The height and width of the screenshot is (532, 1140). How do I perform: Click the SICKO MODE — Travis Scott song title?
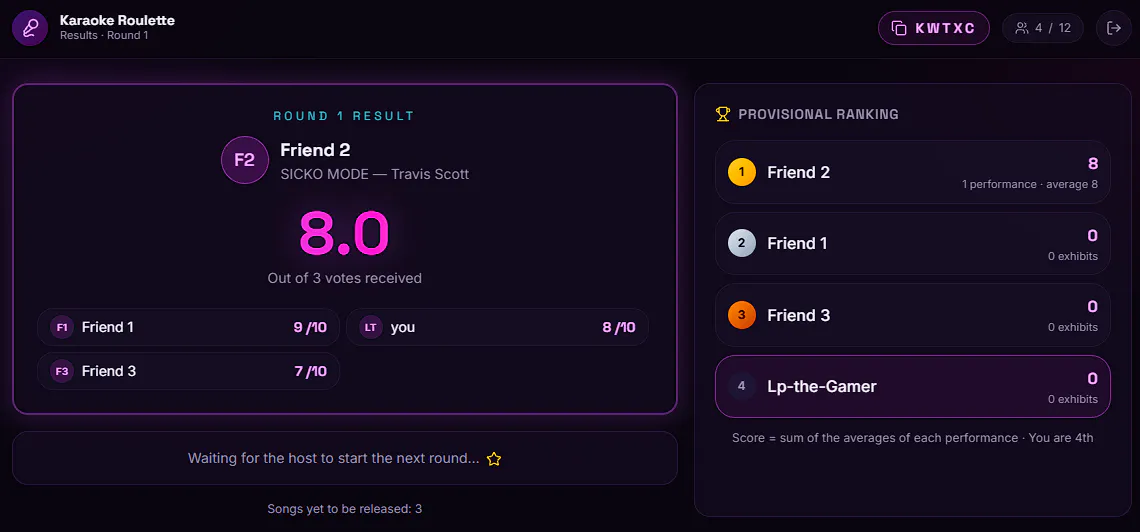374,174
